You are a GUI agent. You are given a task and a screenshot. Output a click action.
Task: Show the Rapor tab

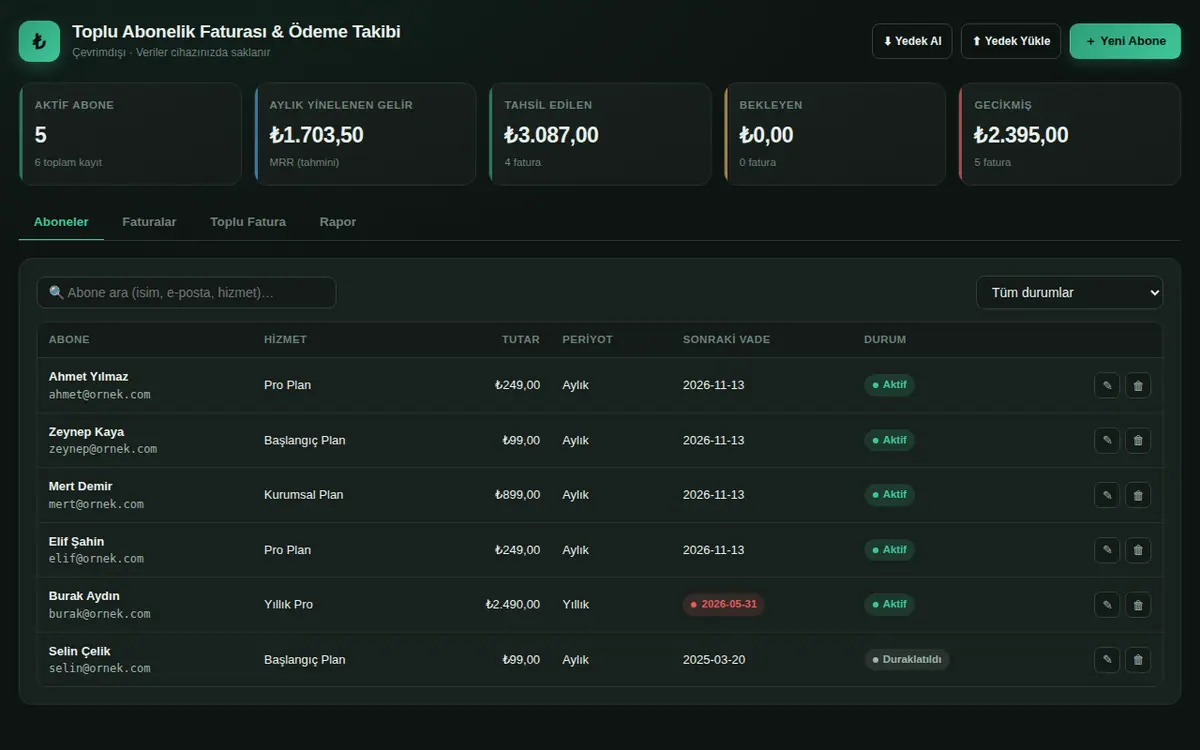pos(338,222)
